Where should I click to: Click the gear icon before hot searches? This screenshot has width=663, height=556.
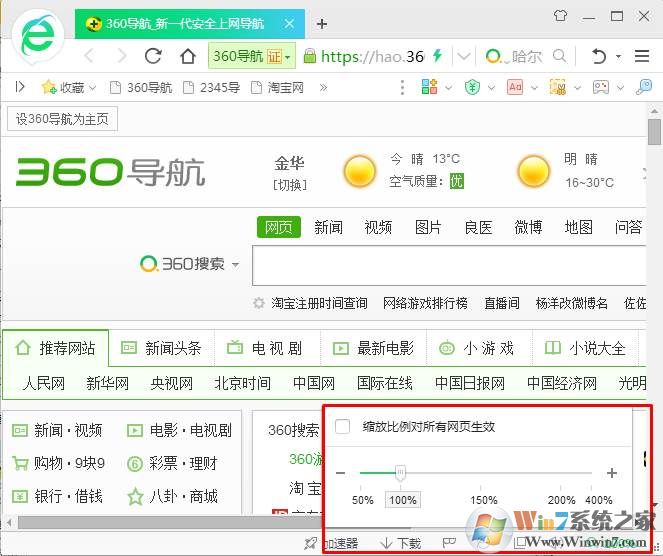[x=259, y=303]
